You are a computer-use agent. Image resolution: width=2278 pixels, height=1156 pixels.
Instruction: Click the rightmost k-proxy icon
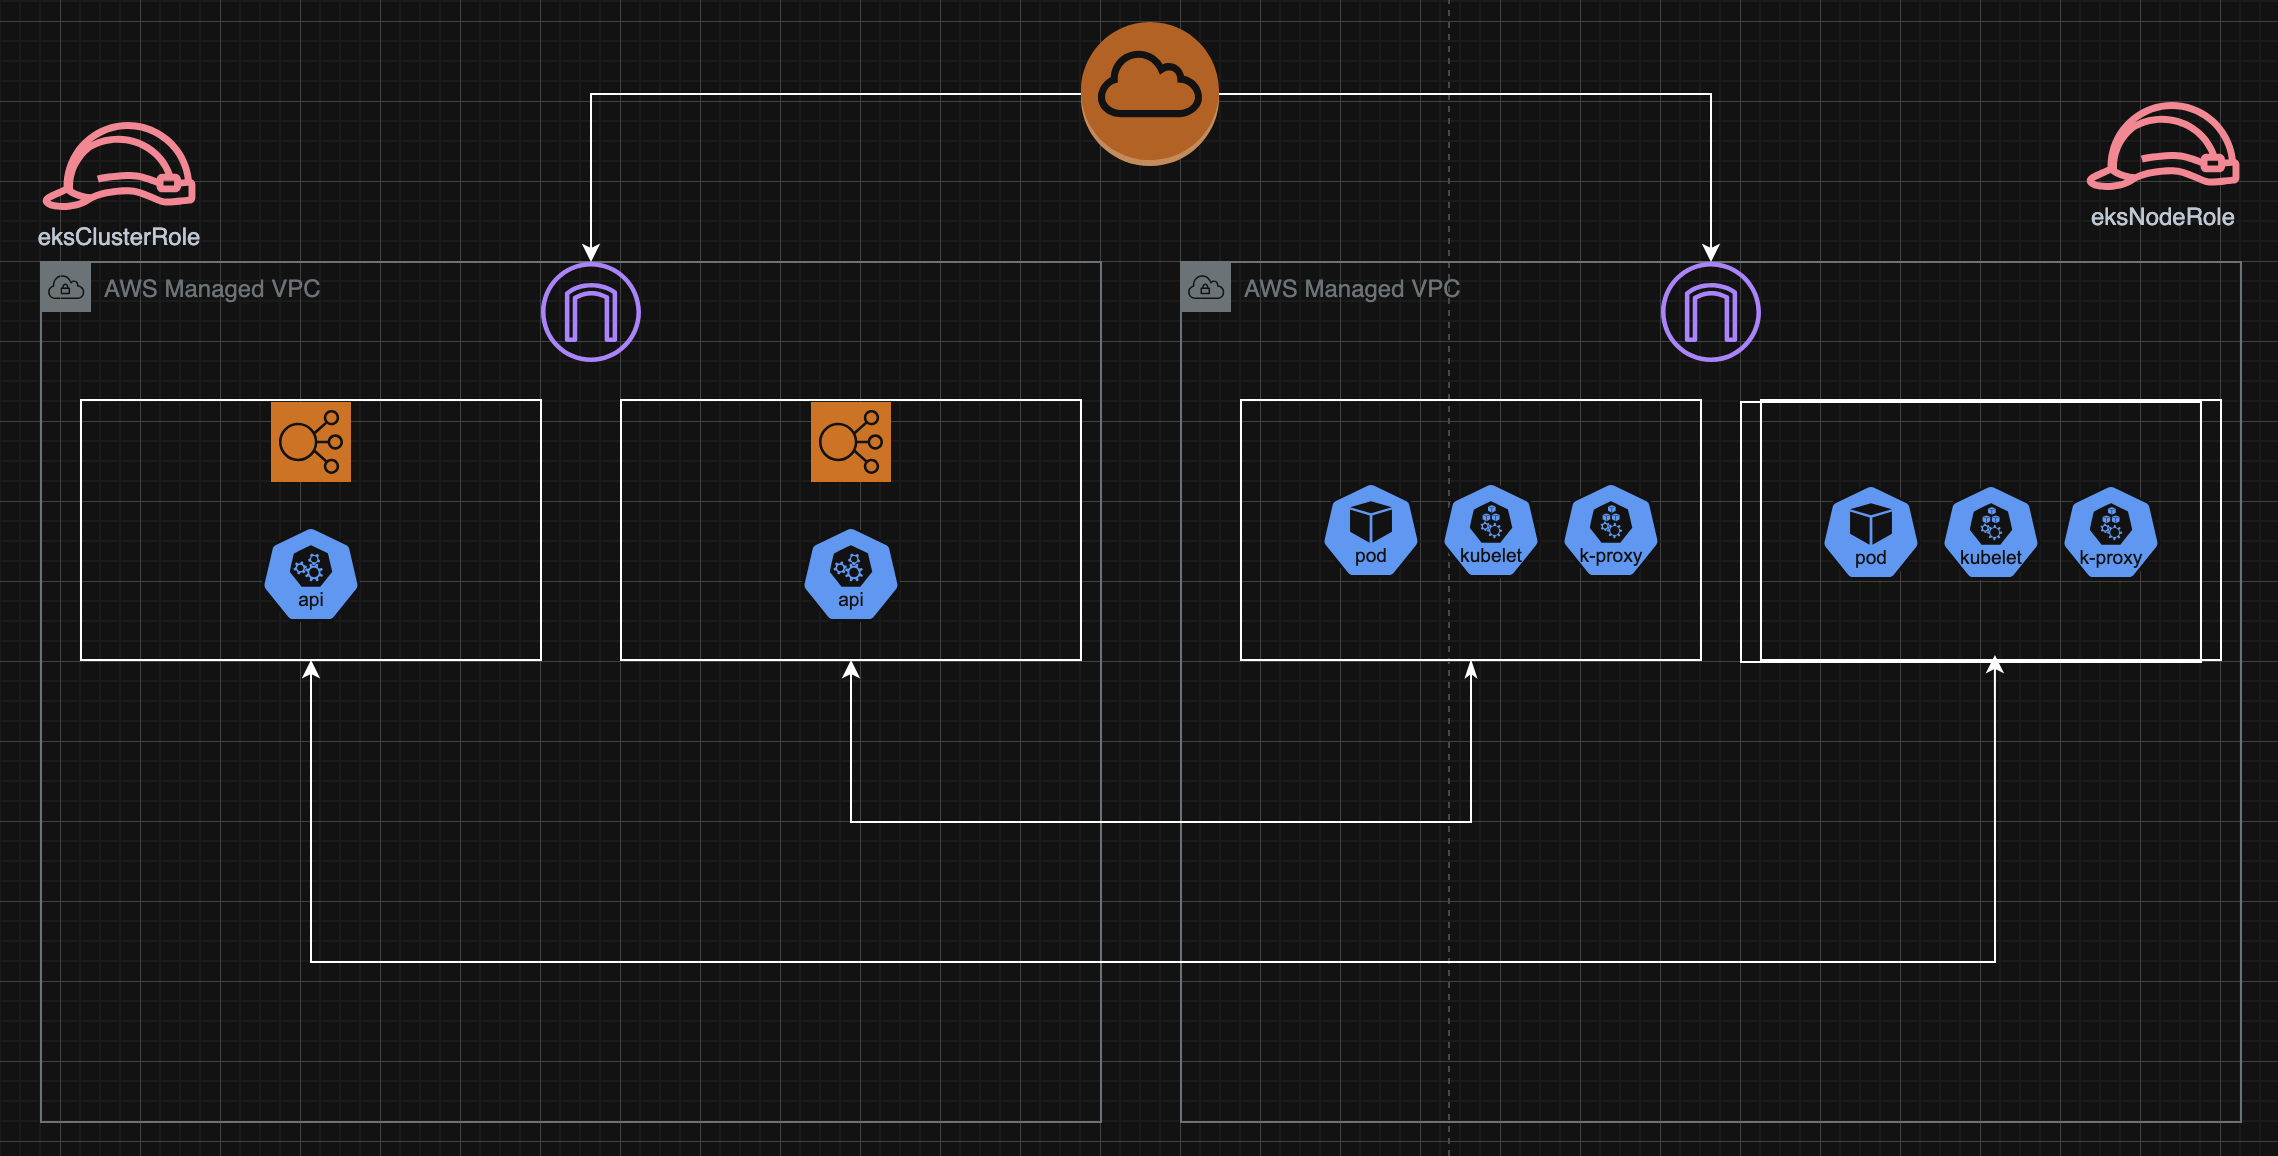pyautogui.click(x=2110, y=532)
